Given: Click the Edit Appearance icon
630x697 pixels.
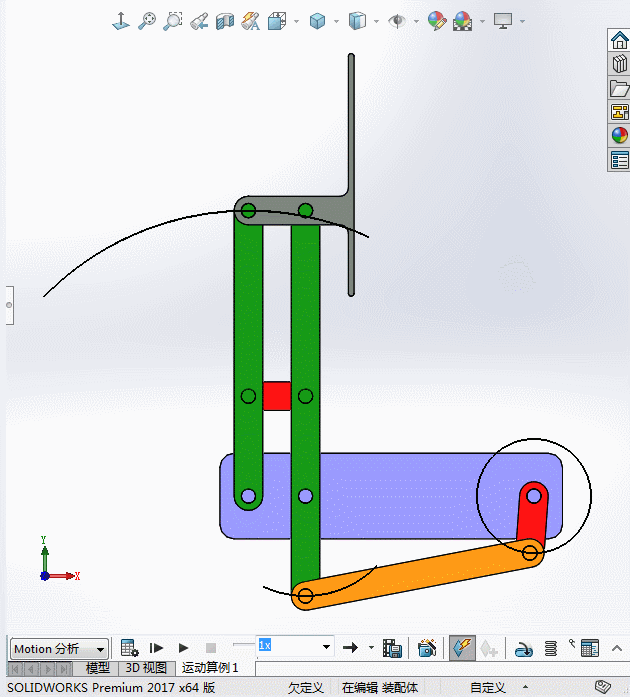Looking at the screenshot, I should (x=437, y=21).
